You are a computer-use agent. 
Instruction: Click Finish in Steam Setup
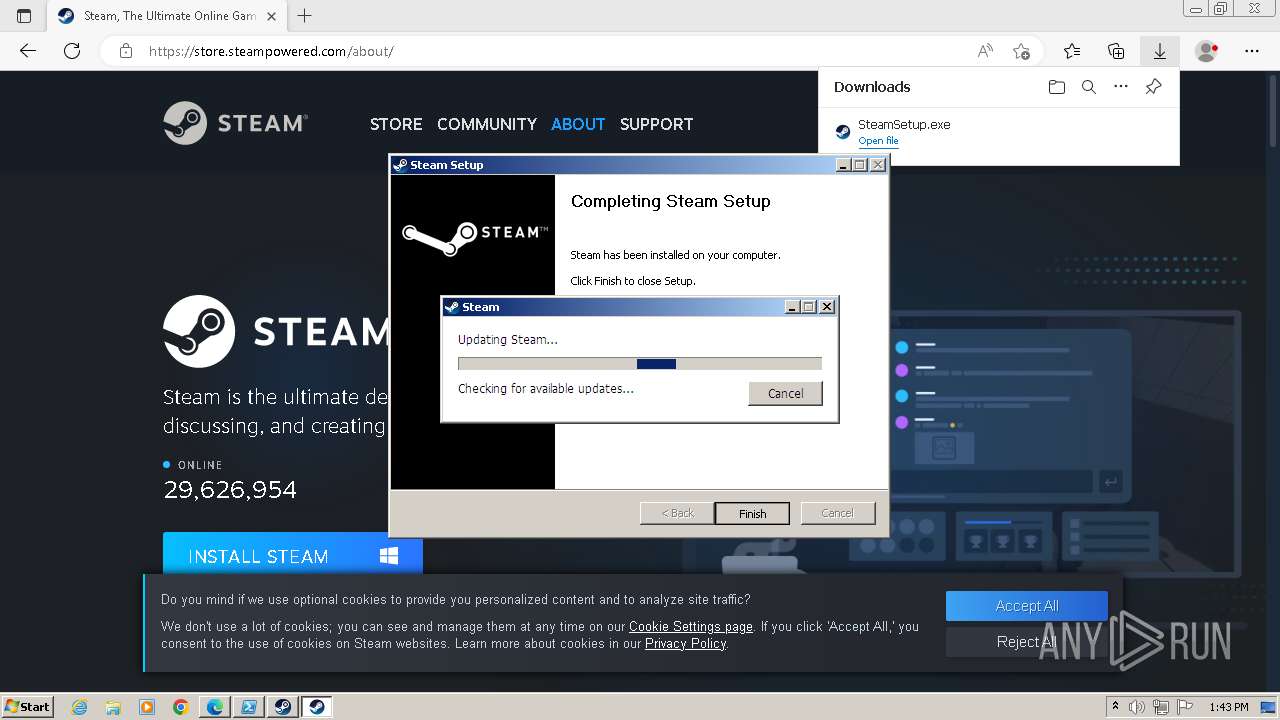(x=752, y=513)
